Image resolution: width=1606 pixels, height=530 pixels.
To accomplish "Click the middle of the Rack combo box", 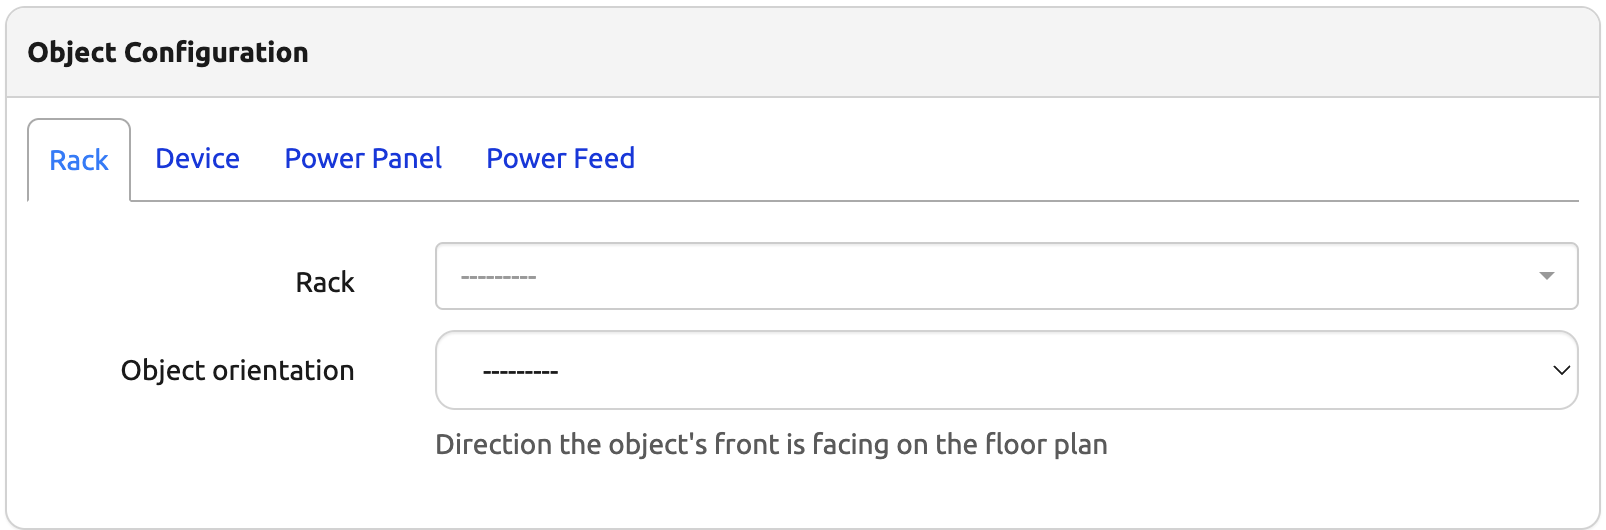I will (x=1006, y=276).
